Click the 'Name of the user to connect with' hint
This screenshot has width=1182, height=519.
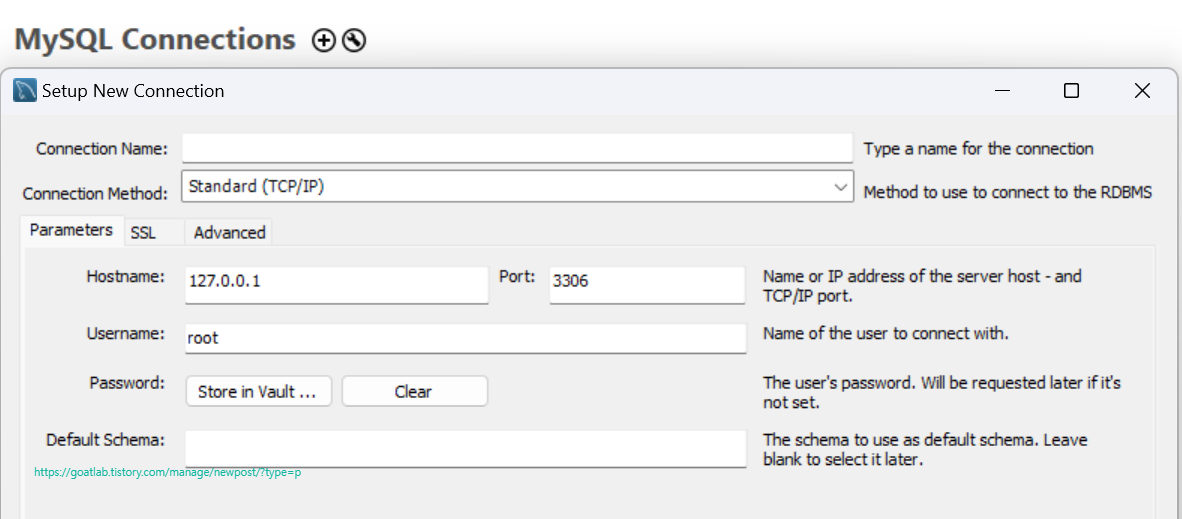point(886,333)
